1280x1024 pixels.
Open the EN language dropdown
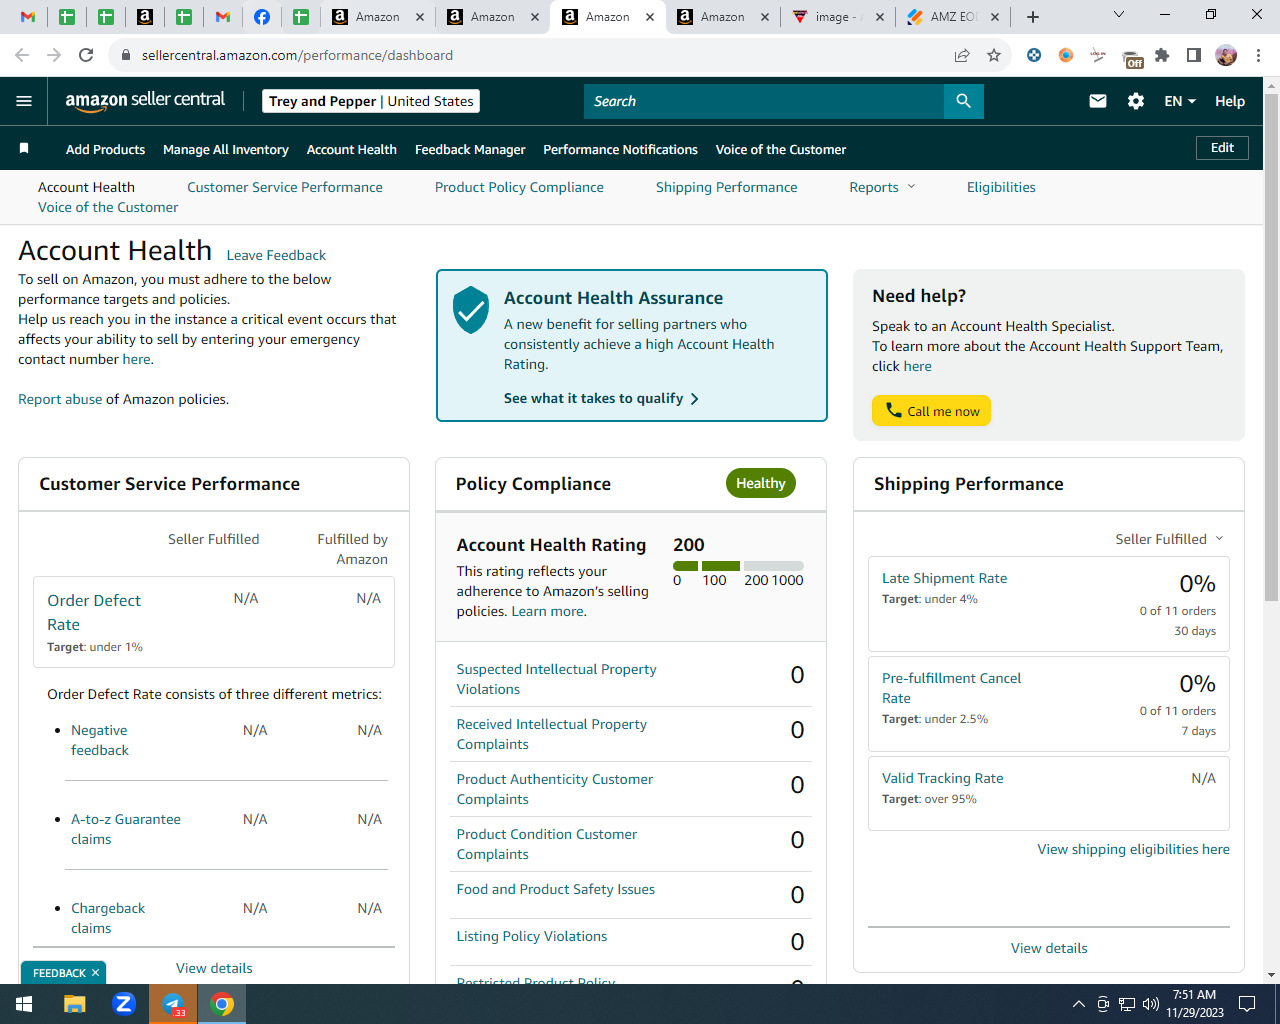tap(1180, 101)
